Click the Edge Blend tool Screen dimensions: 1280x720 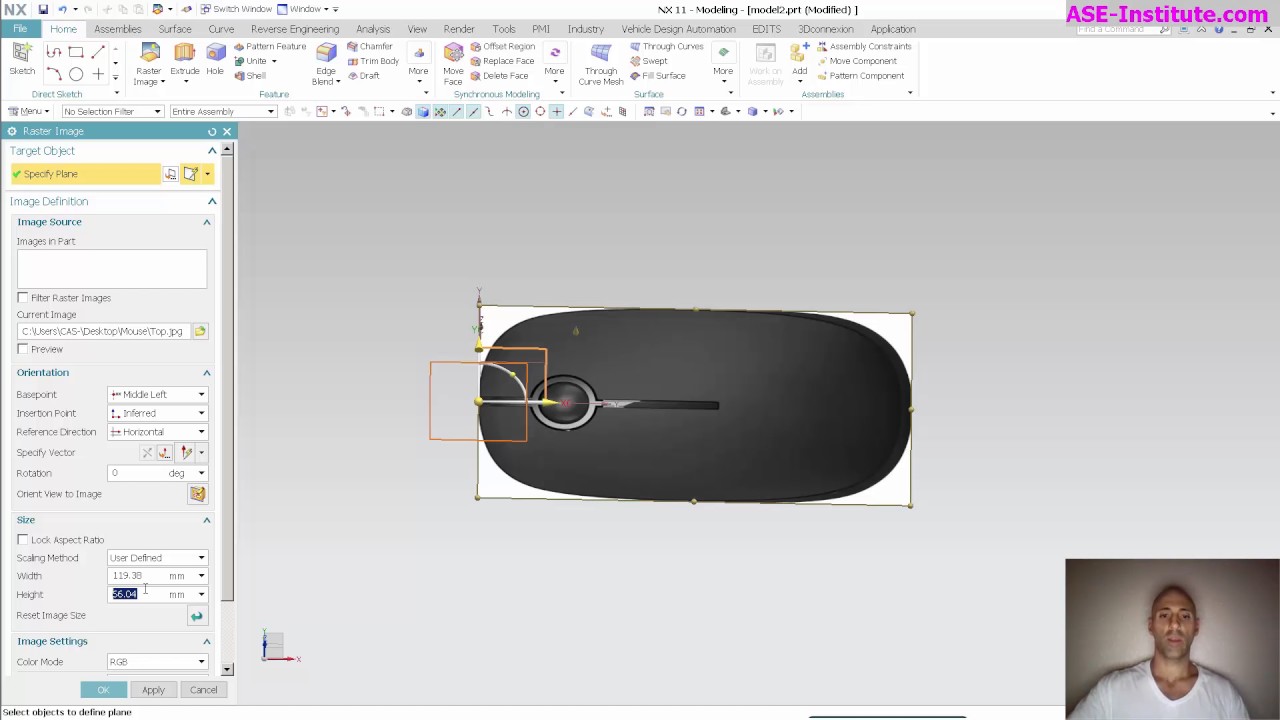326,64
